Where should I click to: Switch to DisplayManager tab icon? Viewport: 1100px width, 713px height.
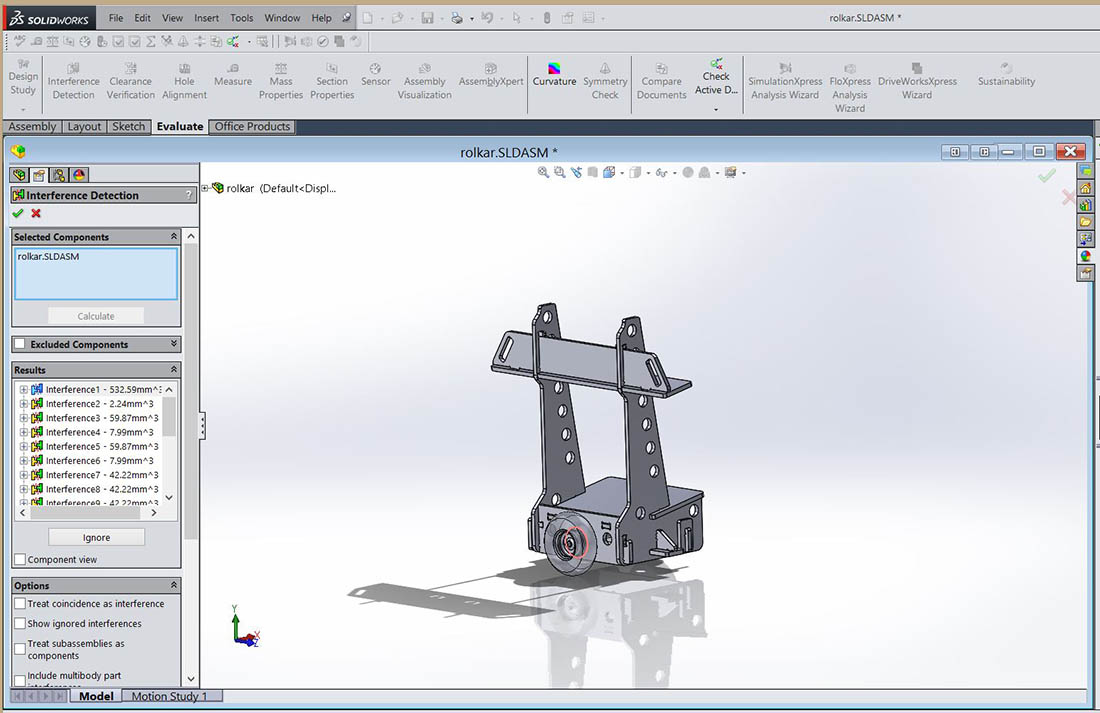pos(79,175)
